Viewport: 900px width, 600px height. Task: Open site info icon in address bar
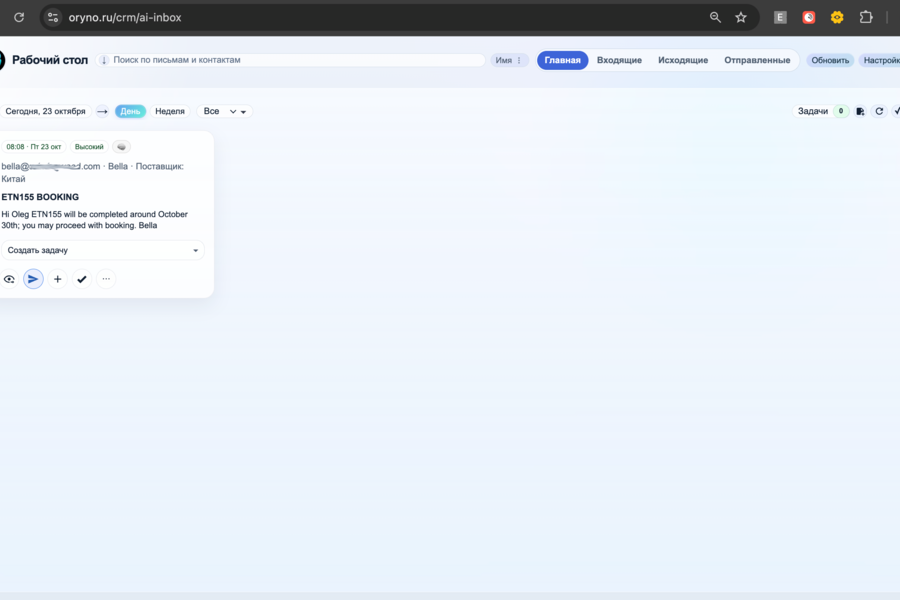point(53,17)
